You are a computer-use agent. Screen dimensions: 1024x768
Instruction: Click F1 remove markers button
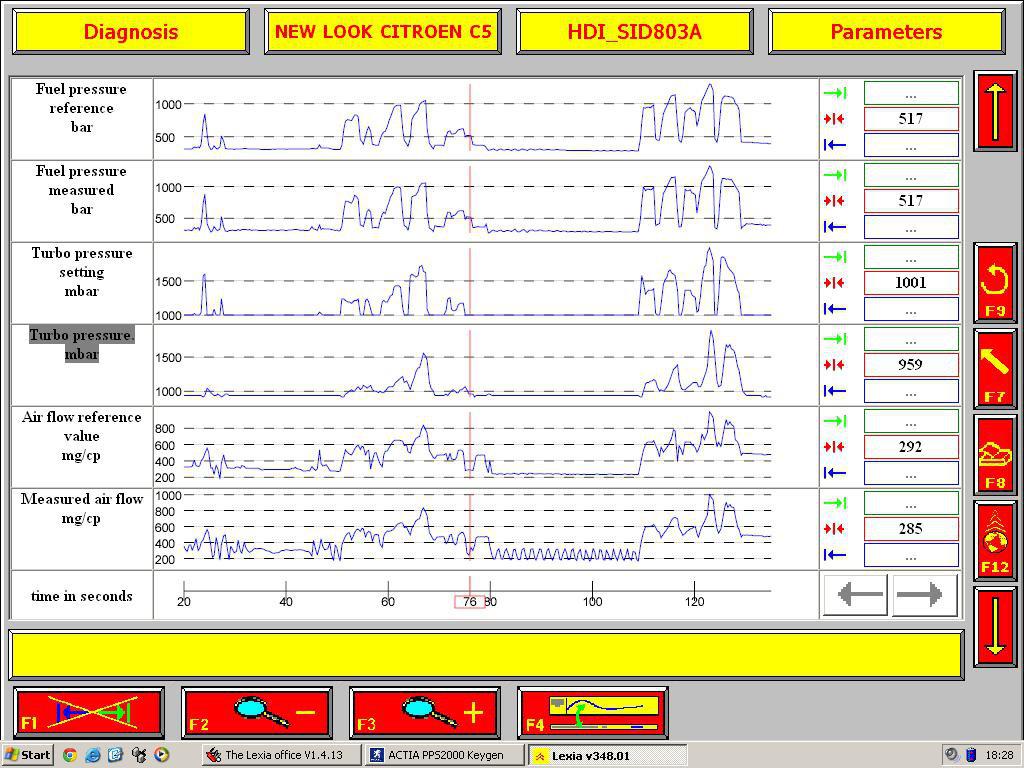click(89, 712)
